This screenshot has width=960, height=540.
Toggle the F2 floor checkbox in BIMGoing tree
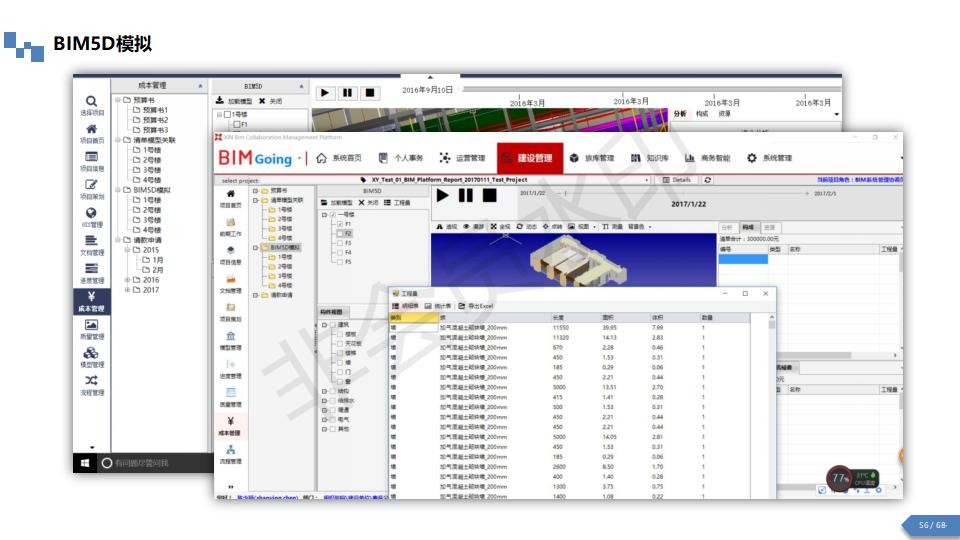pos(340,233)
